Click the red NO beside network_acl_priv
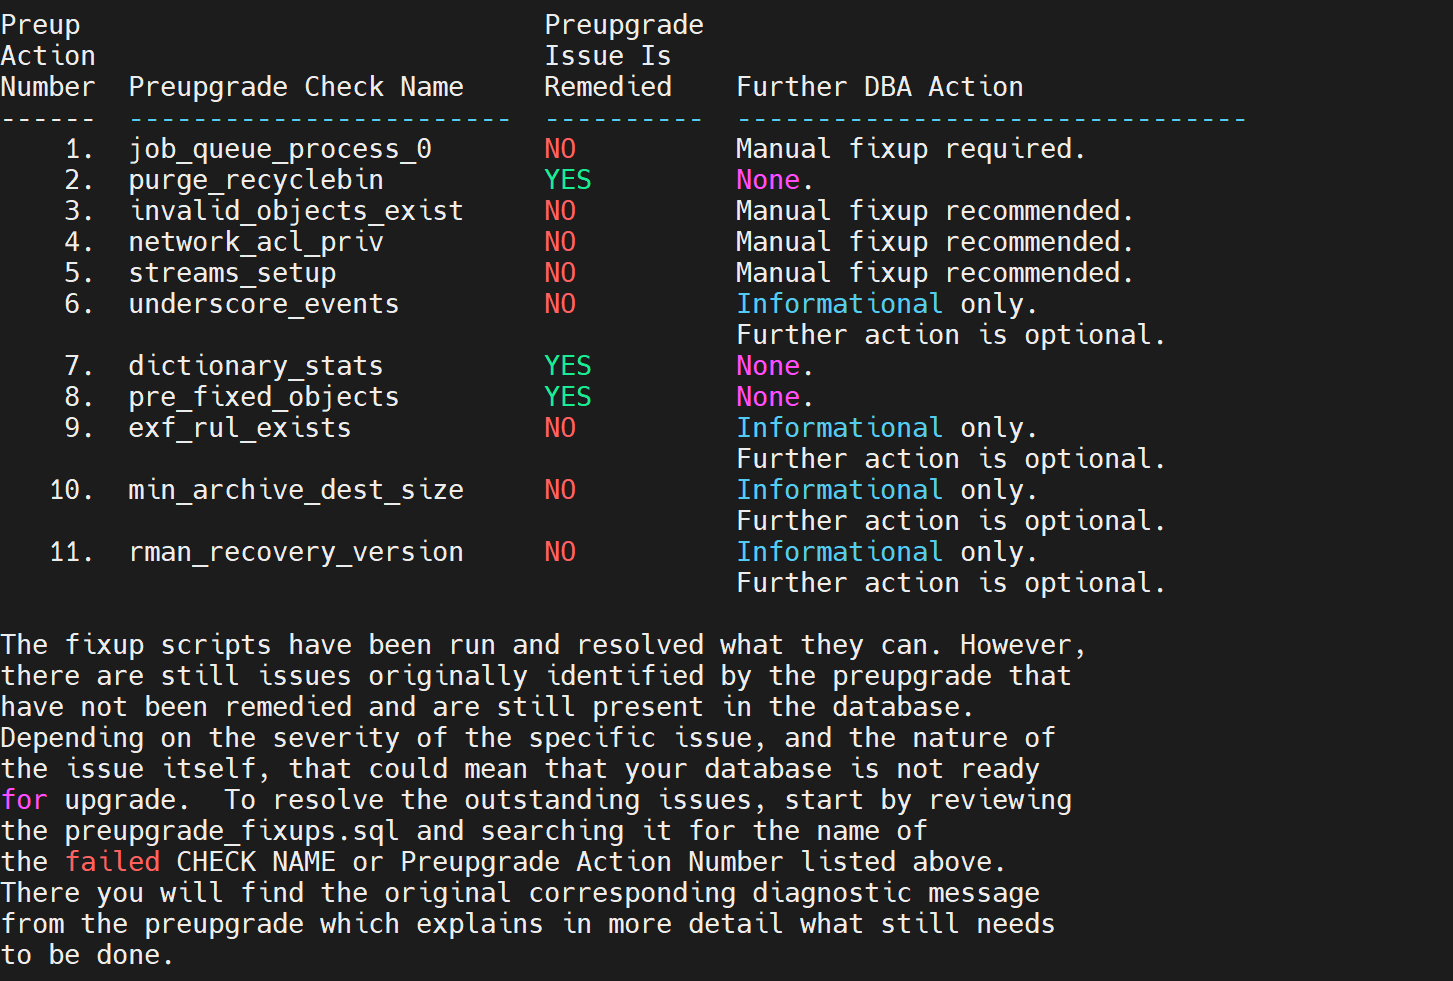This screenshot has width=1453, height=981. tap(560, 242)
